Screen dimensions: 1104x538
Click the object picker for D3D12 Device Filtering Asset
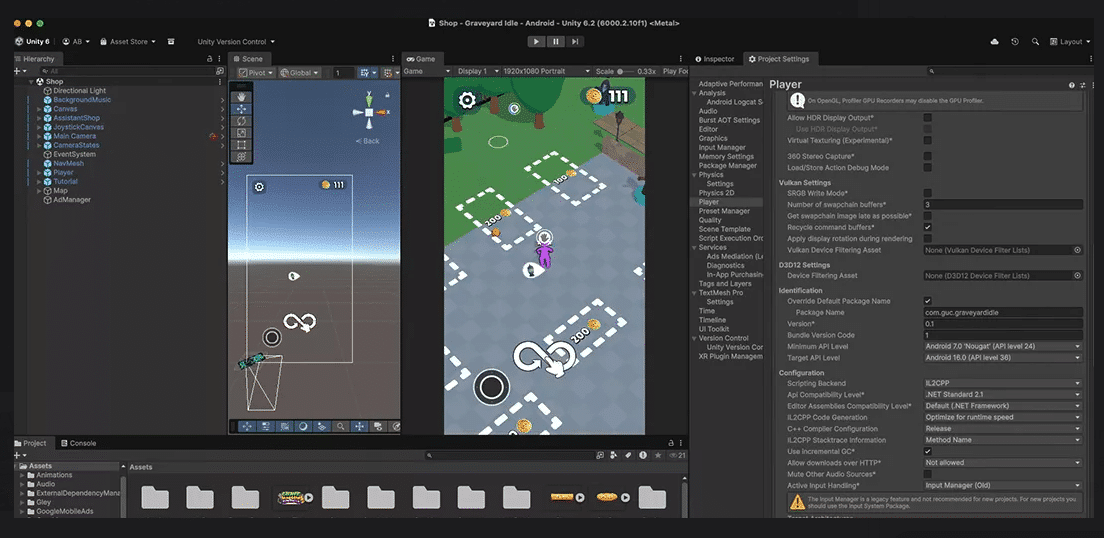click(x=1077, y=276)
